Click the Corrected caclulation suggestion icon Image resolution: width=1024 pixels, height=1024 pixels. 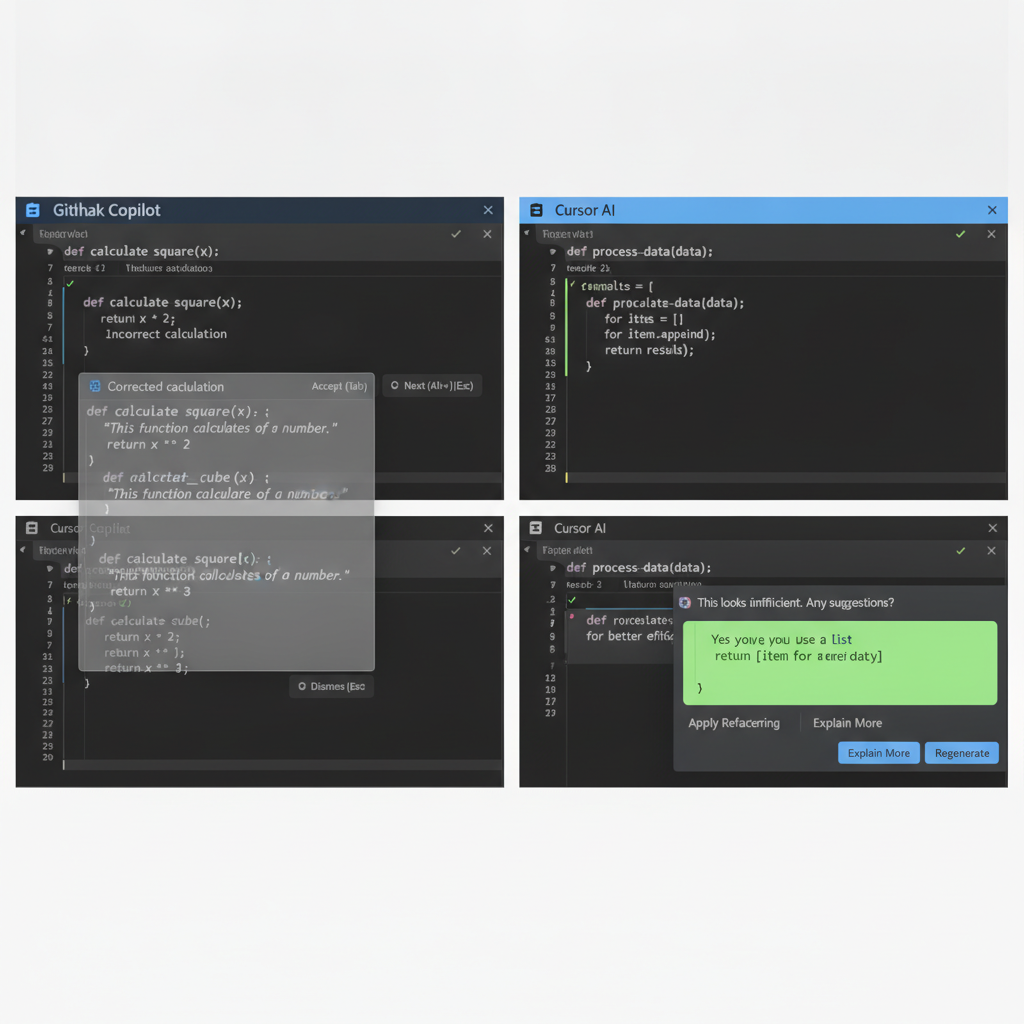(95, 386)
